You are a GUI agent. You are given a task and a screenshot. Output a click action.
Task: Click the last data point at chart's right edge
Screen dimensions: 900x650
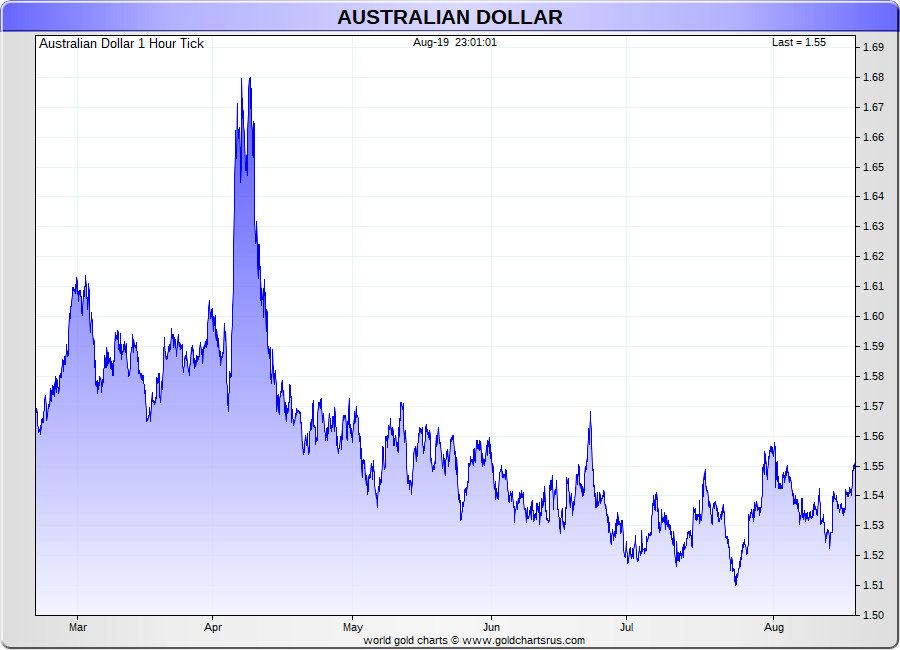854,465
